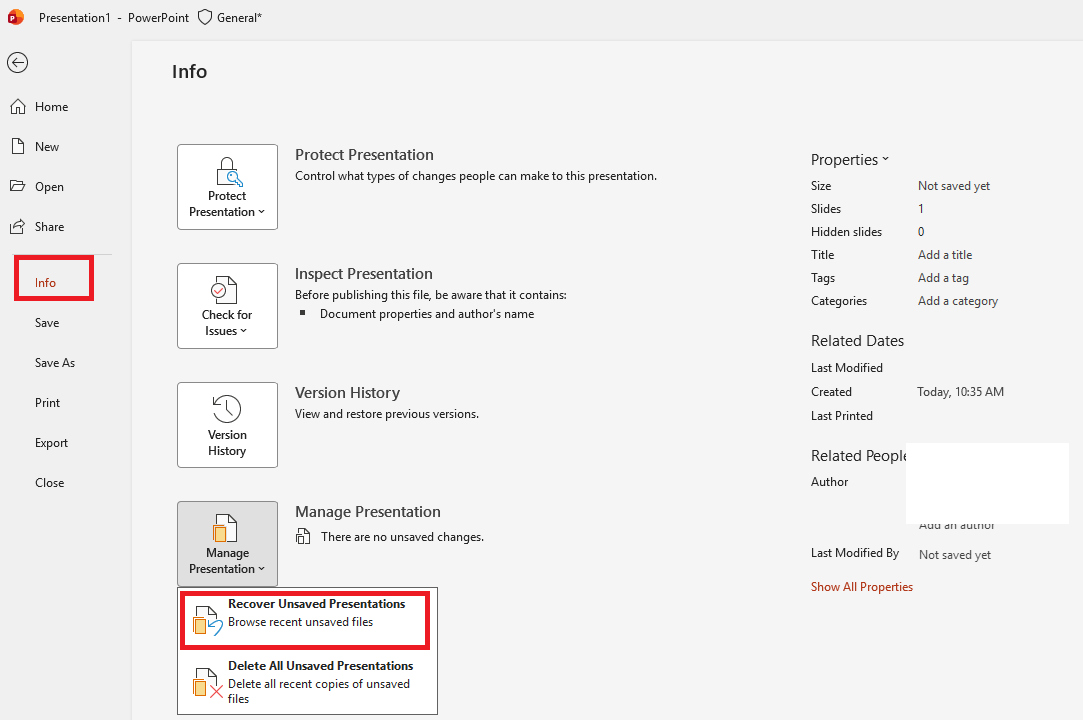Viewport: 1083px width, 720px height.
Task: Select Save As in the sidebar
Action: (55, 363)
